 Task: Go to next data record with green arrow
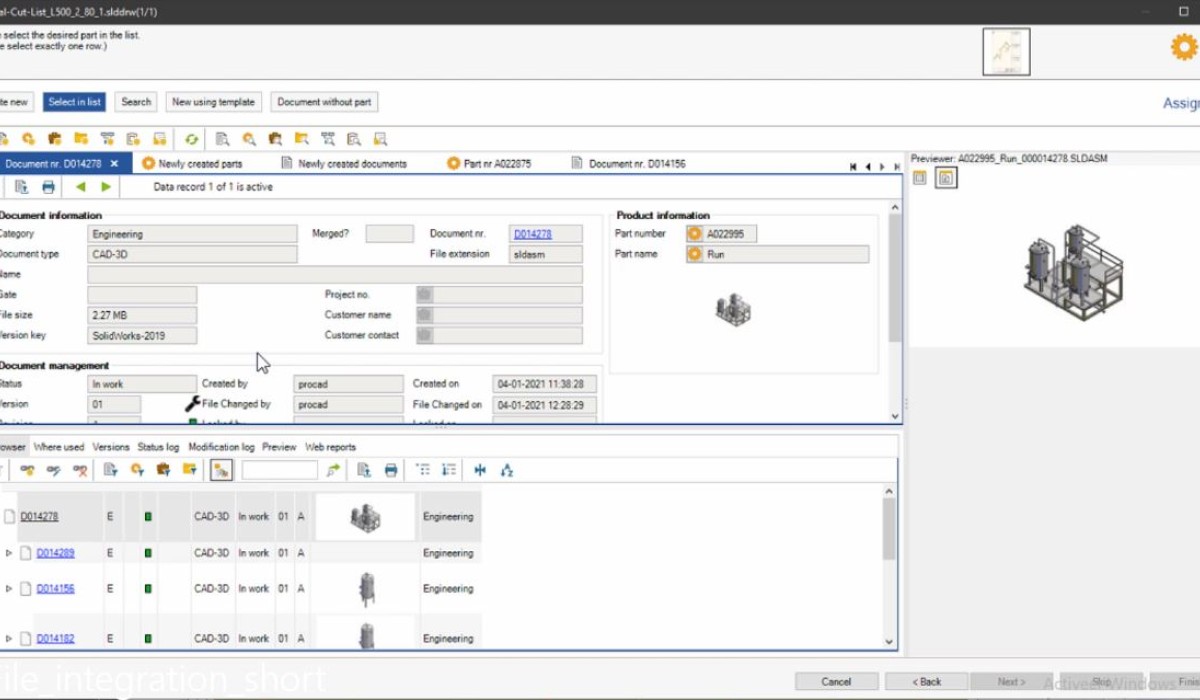pyautogui.click(x=106, y=187)
